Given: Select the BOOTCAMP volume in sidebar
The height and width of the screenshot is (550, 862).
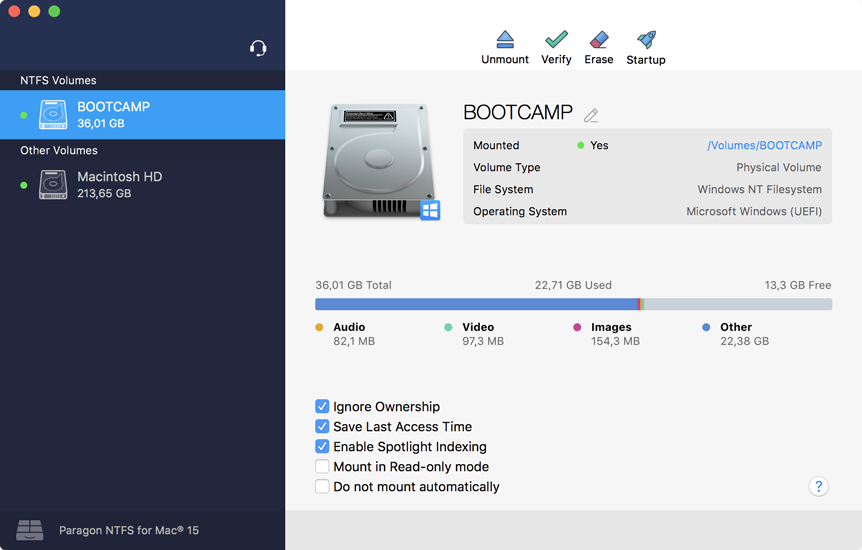Looking at the screenshot, I should [x=142, y=115].
